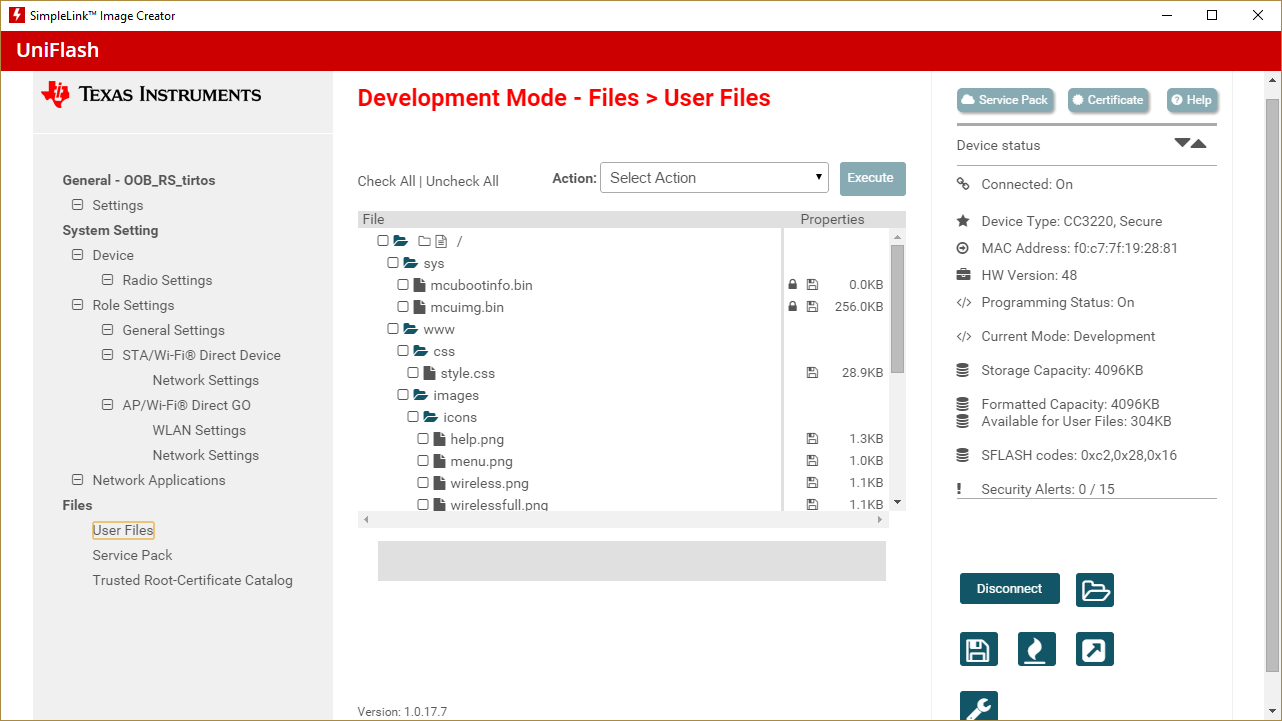This screenshot has height=721, width=1282.
Task: Click the new file icon in root row
Action: tap(440, 241)
